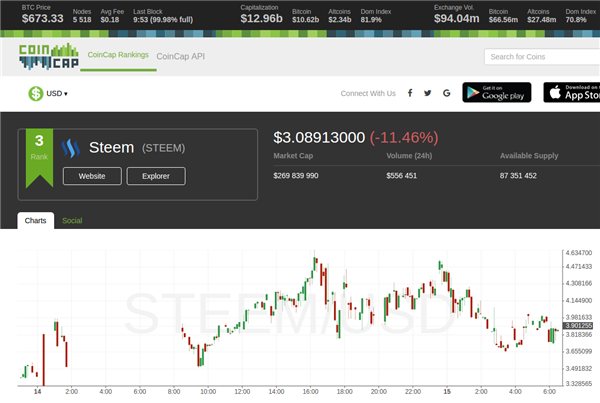Click the CoinCap logo
Viewport: 600px width, 403px height.
49,56
